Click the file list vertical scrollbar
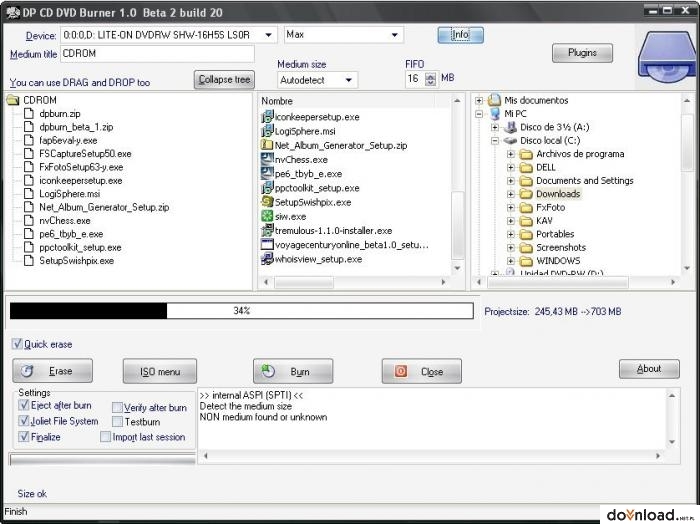The height and width of the screenshot is (524, 700). click(457, 184)
